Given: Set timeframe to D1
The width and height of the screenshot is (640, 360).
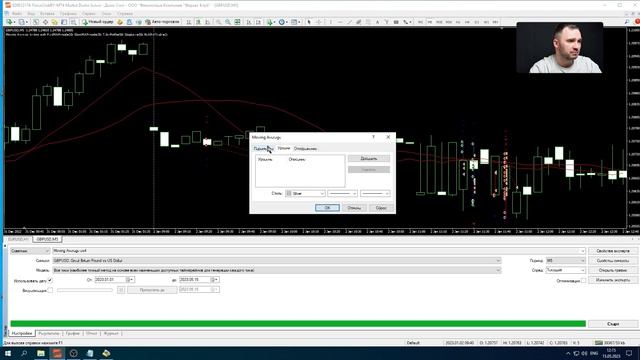Looking at the screenshot, I should [477, 22].
